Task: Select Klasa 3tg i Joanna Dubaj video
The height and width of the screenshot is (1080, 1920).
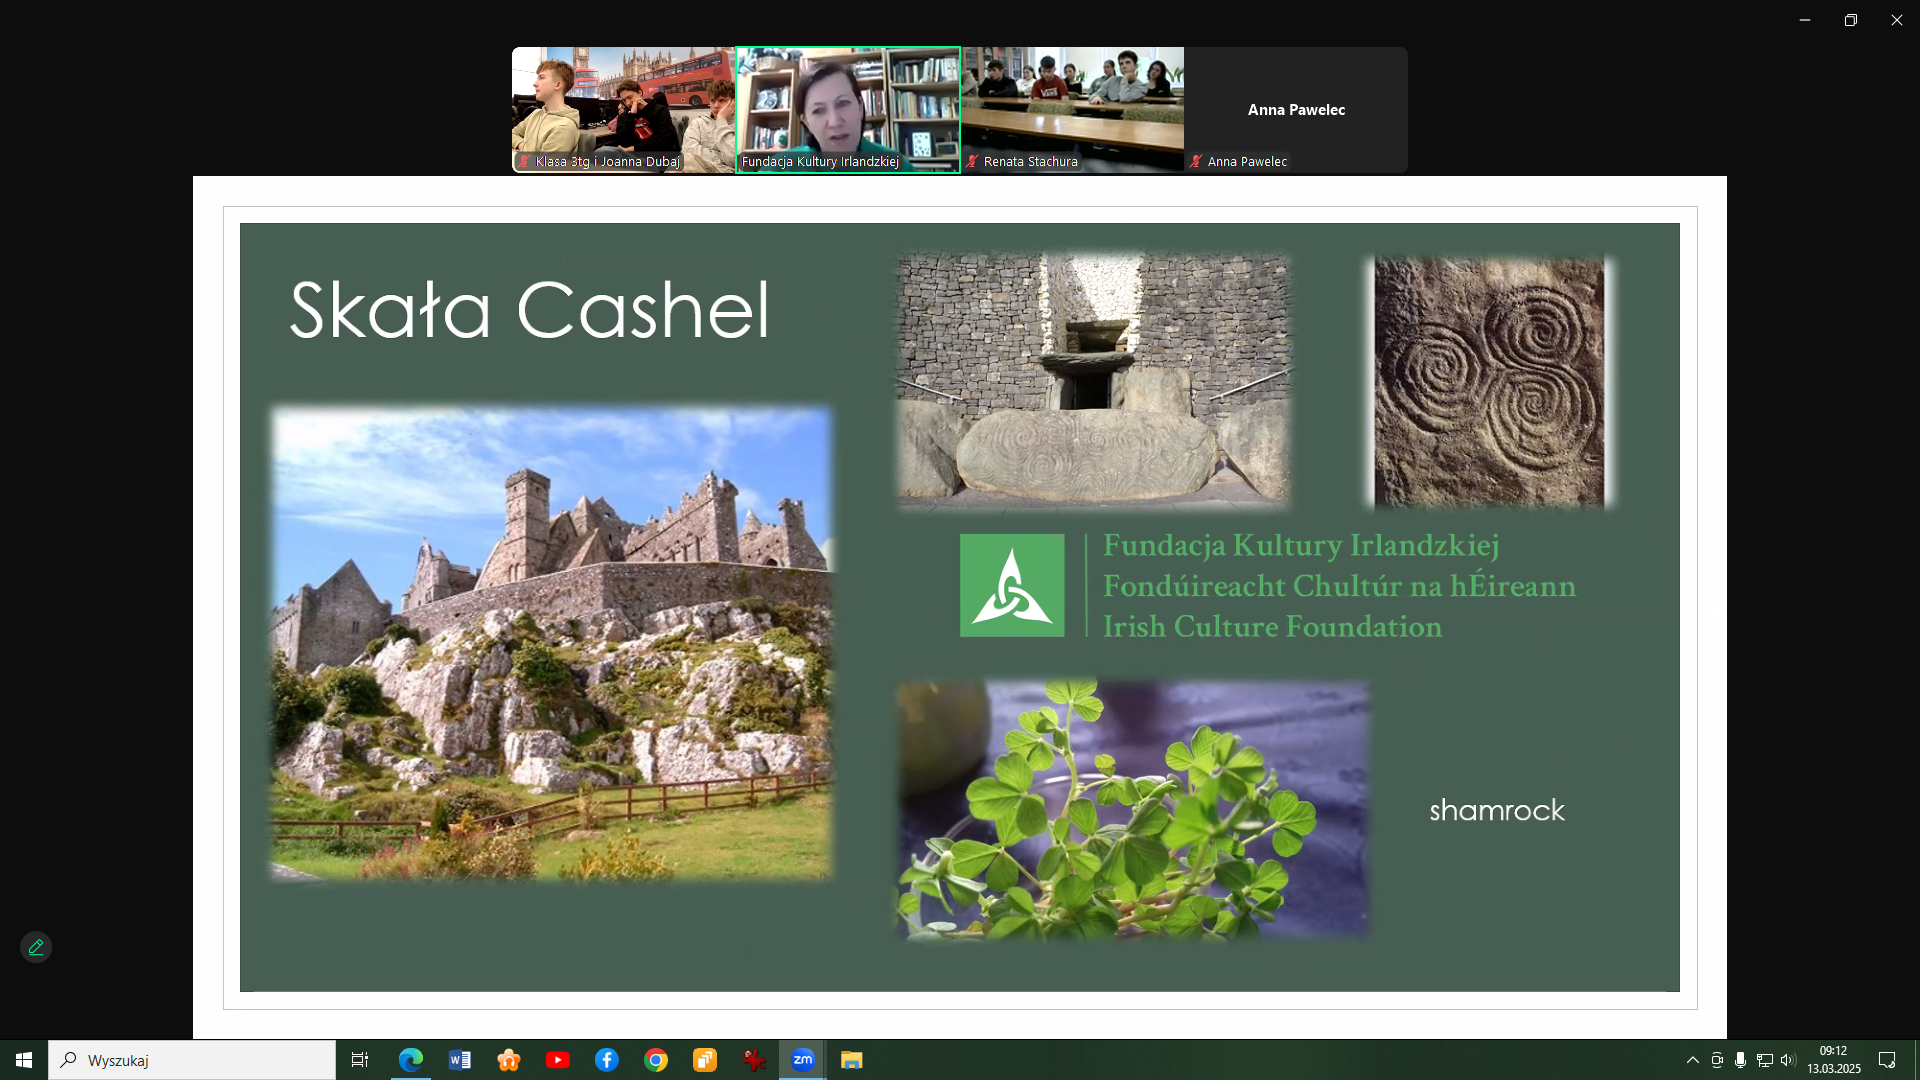Action: (623, 109)
